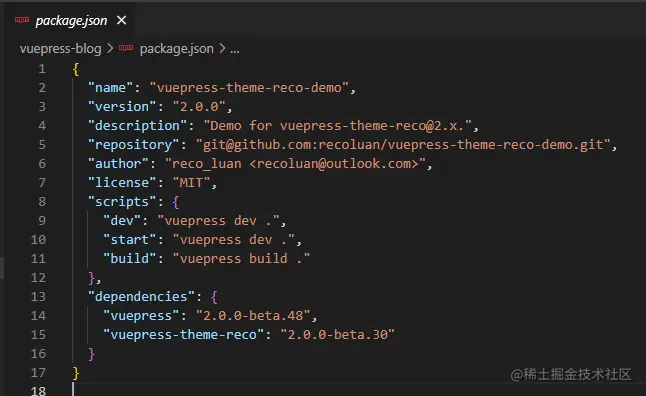This screenshot has height=396, width=646.
Task: Click the git@github.com repository URL string
Action: [x=403, y=145]
